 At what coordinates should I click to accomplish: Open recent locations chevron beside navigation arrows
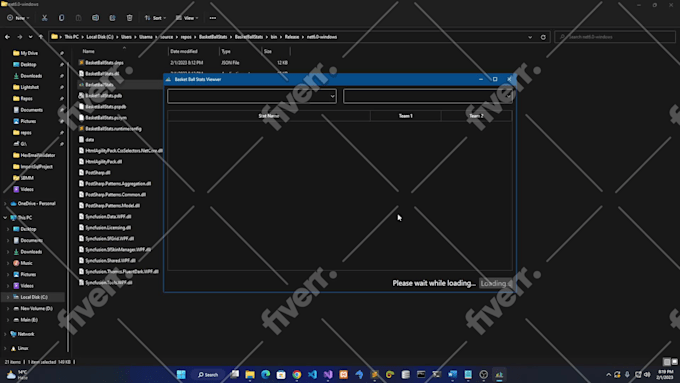(30, 37)
